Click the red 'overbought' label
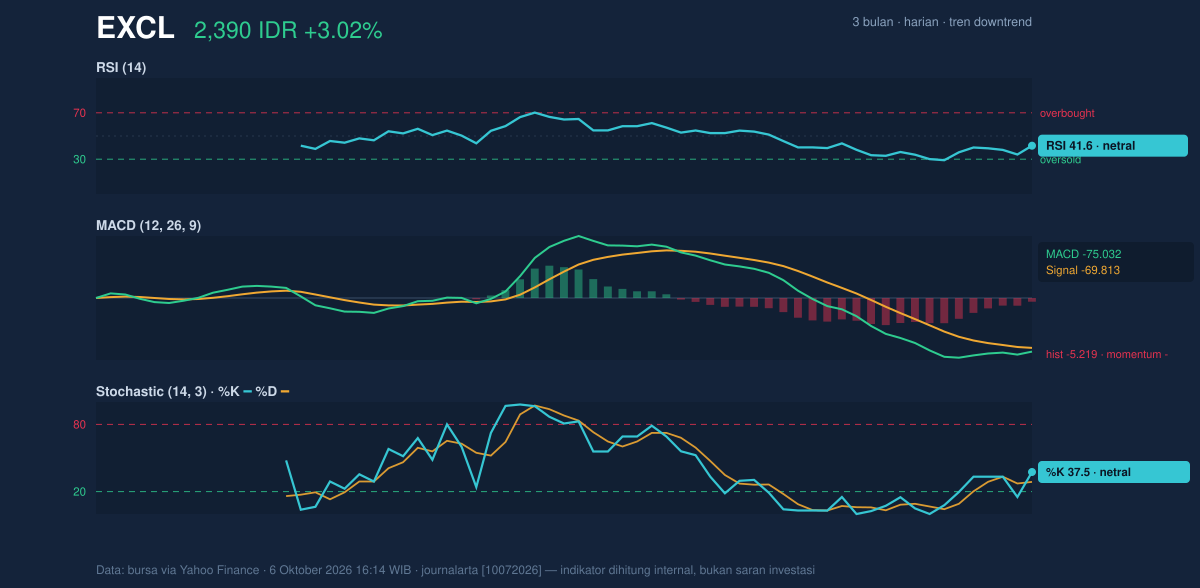This screenshot has height=588, width=1200. [1067, 113]
